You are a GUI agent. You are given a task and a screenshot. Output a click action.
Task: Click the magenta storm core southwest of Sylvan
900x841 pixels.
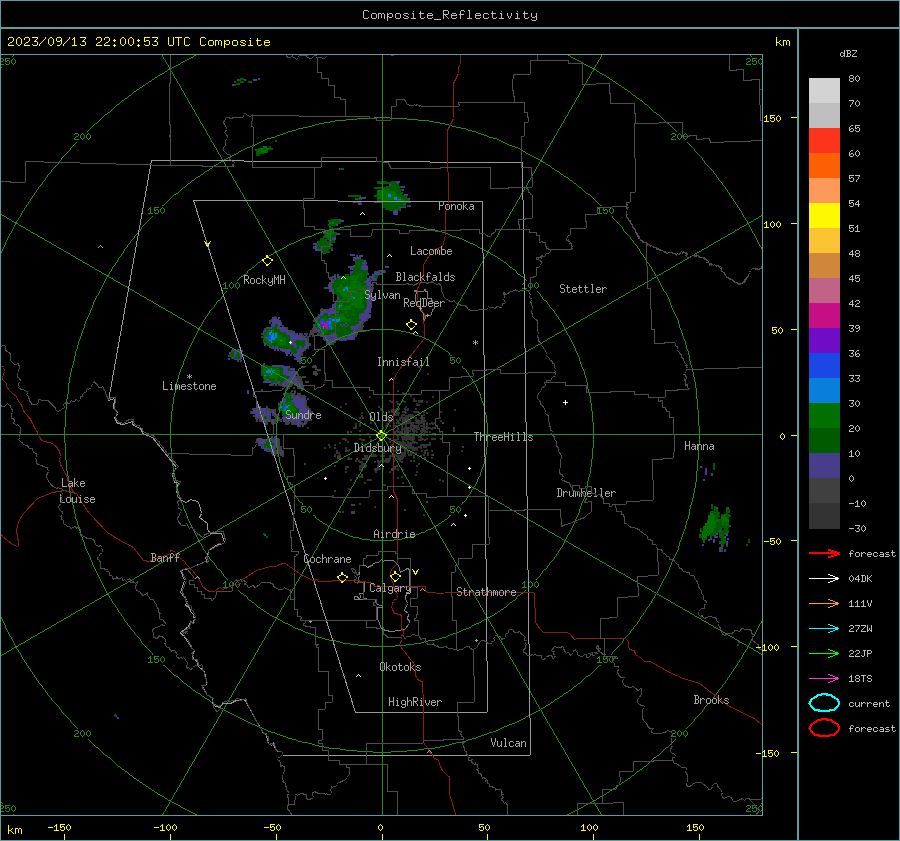pos(325,324)
